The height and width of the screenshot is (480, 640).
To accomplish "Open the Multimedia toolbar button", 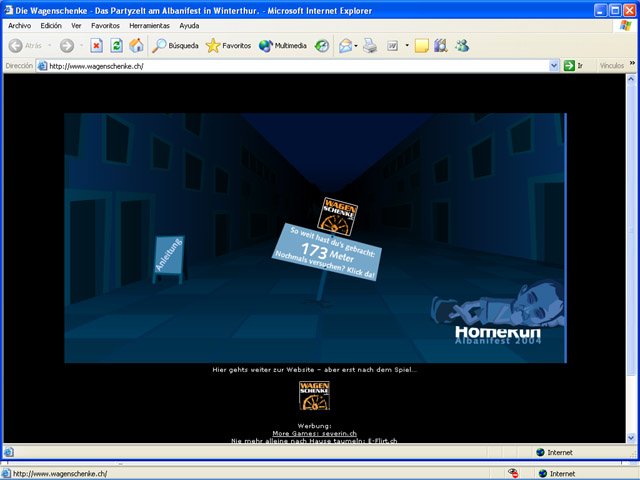I will (282, 45).
